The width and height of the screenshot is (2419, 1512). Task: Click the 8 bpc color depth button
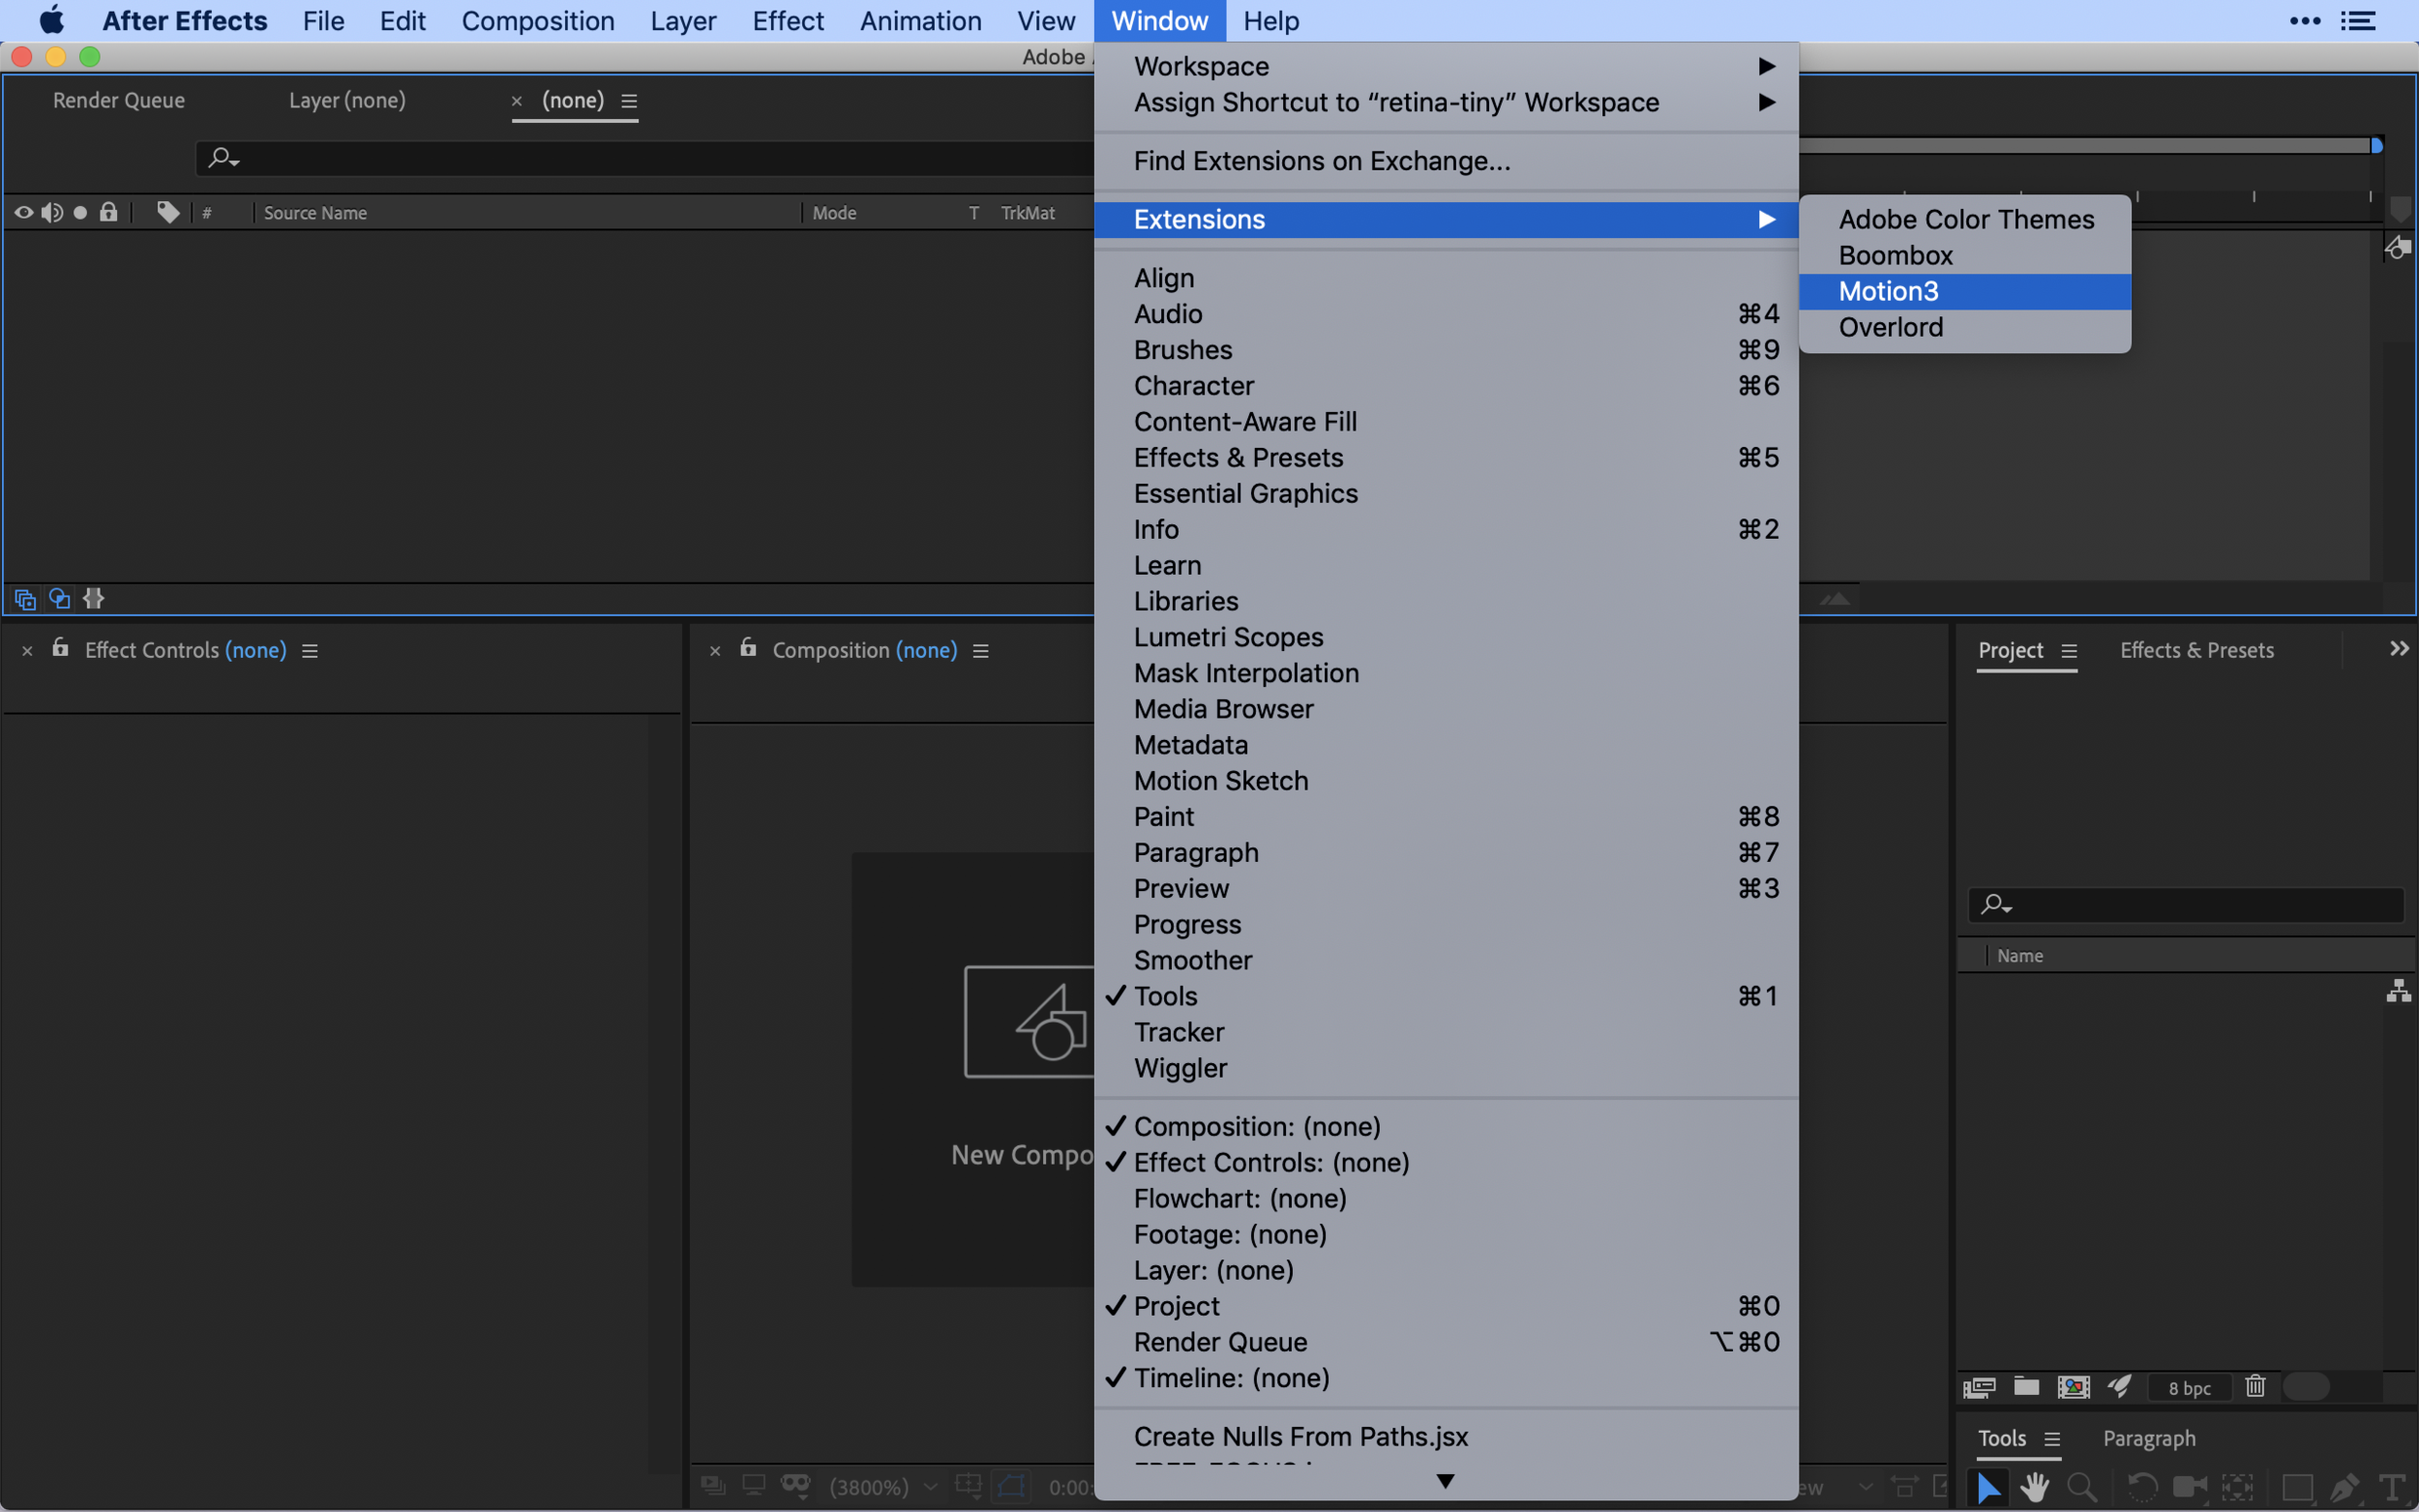(2189, 1388)
